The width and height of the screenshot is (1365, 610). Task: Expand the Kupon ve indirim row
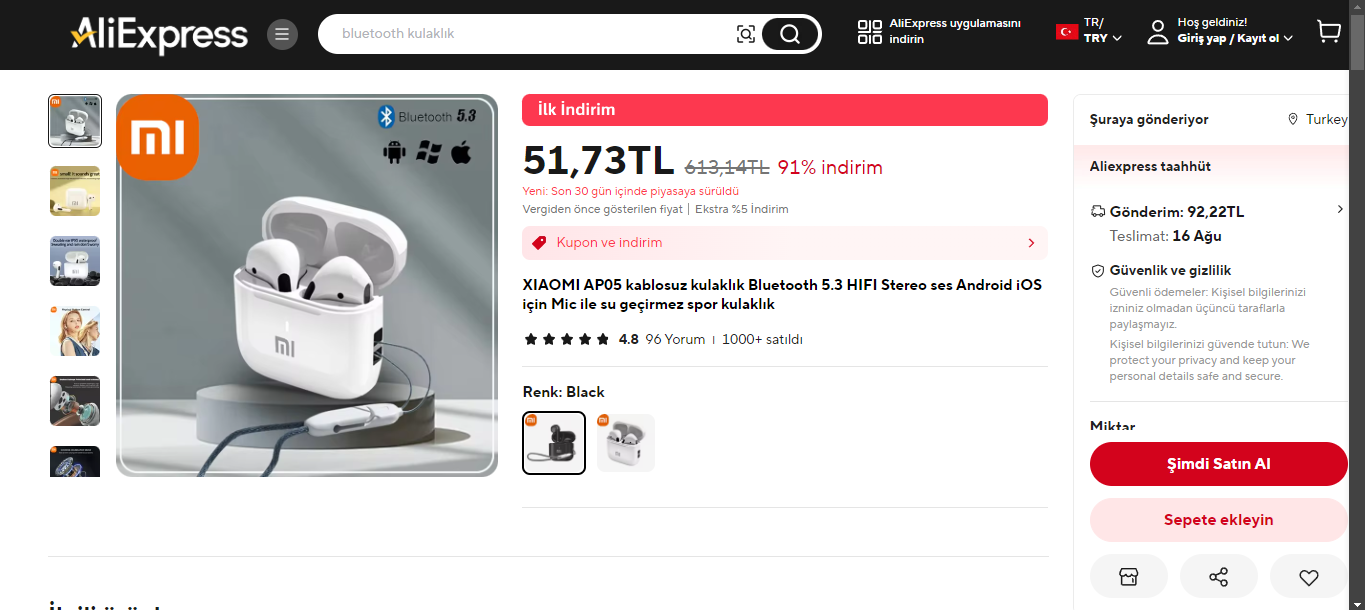(785, 243)
